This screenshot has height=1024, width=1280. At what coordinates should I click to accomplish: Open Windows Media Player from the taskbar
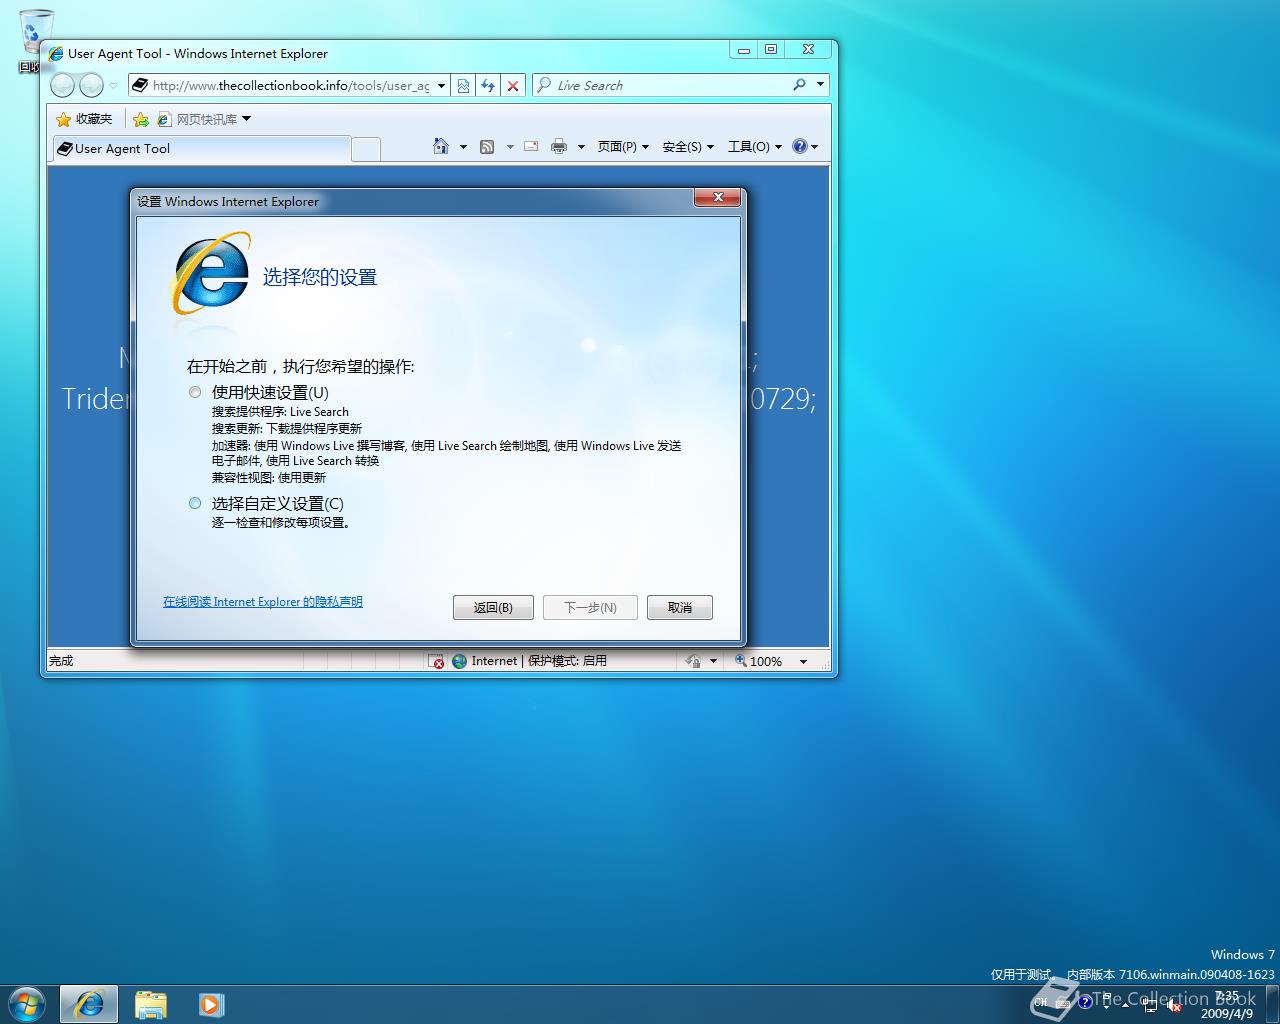point(211,1004)
